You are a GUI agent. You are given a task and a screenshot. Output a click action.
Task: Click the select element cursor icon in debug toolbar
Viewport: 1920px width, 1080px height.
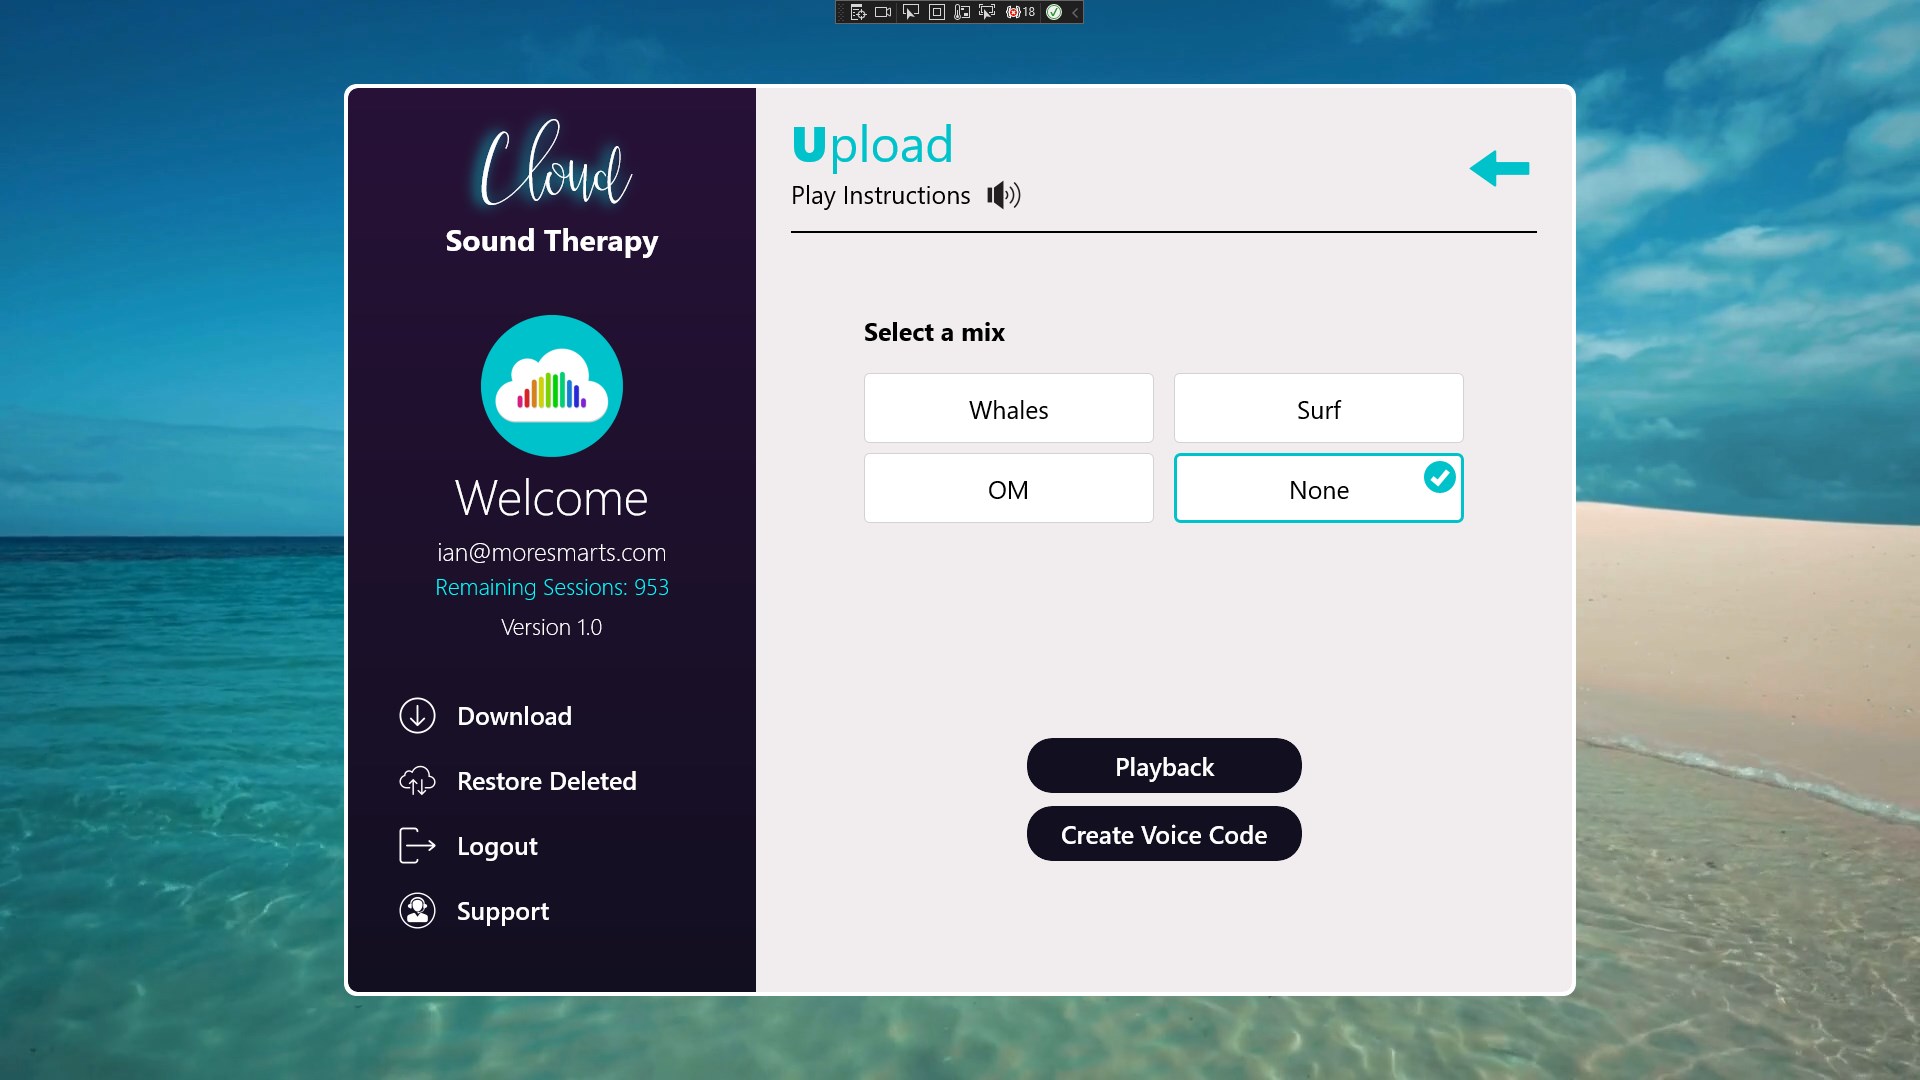(x=910, y=12)
